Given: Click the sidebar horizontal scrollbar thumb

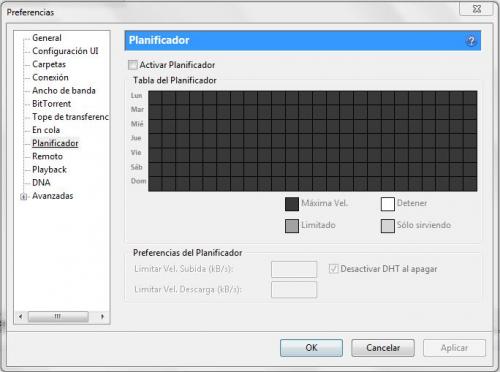Looking at the screenshot, I should click(x=58, y=316).
